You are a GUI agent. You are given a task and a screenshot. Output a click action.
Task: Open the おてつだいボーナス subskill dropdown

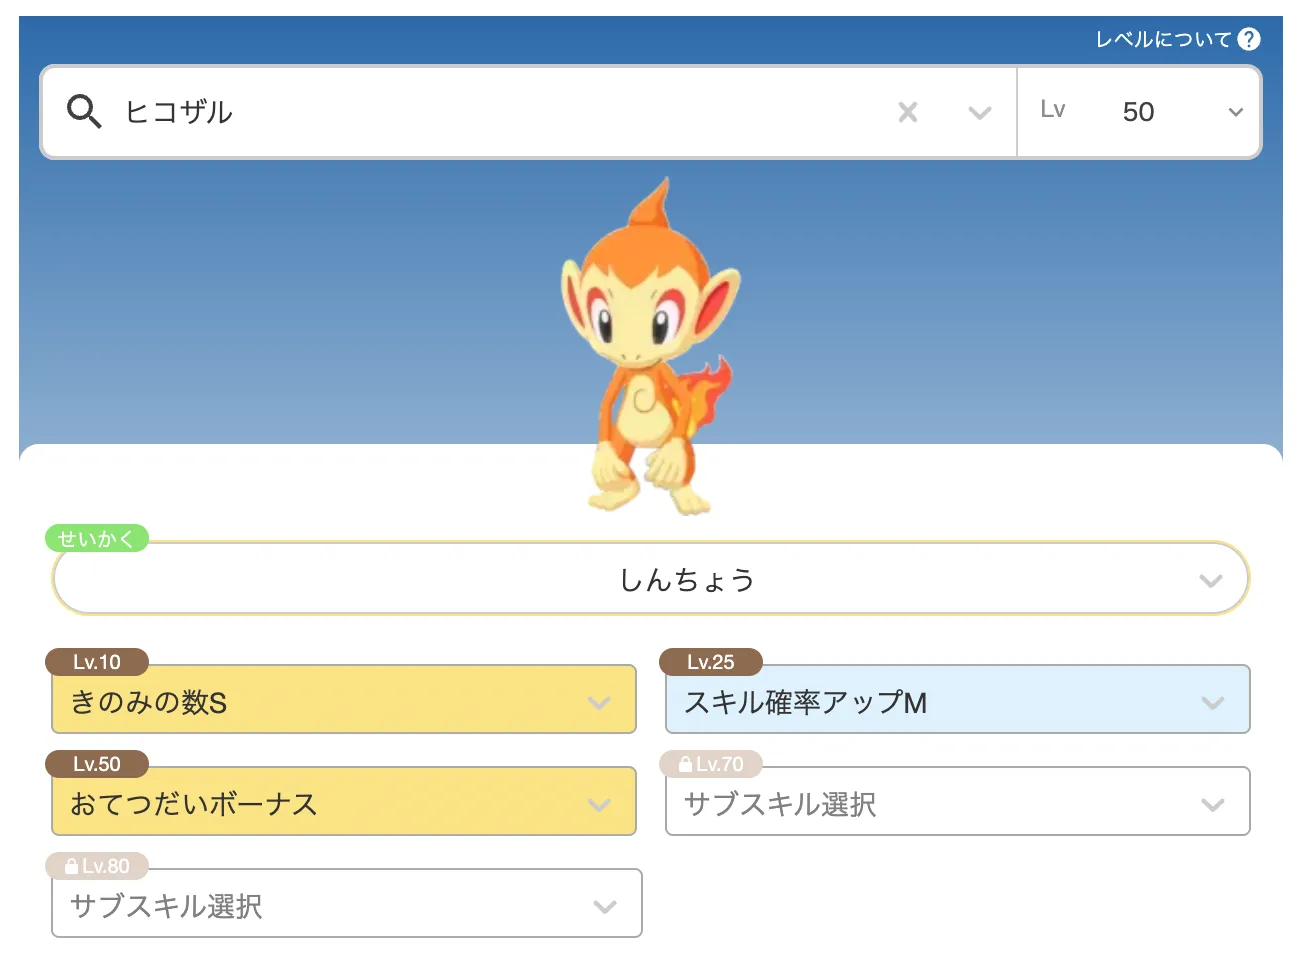click(344, 802)
